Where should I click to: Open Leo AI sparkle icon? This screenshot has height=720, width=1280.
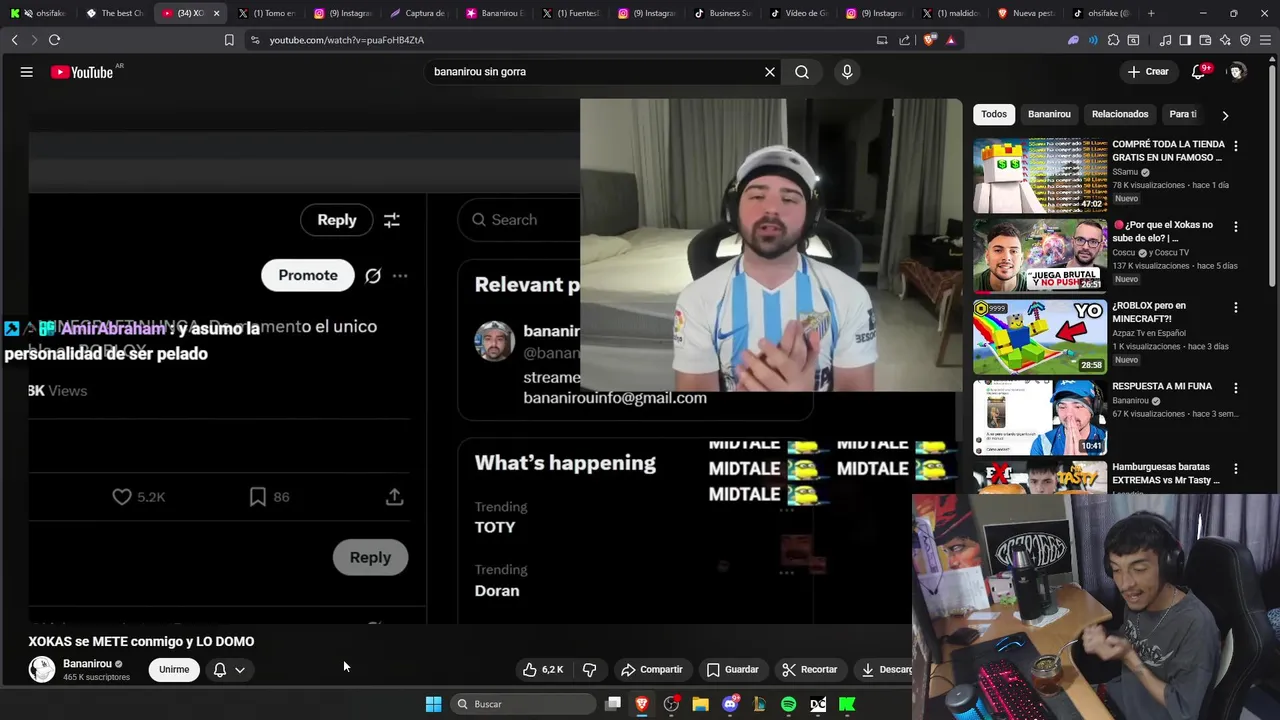point(1225,40)
